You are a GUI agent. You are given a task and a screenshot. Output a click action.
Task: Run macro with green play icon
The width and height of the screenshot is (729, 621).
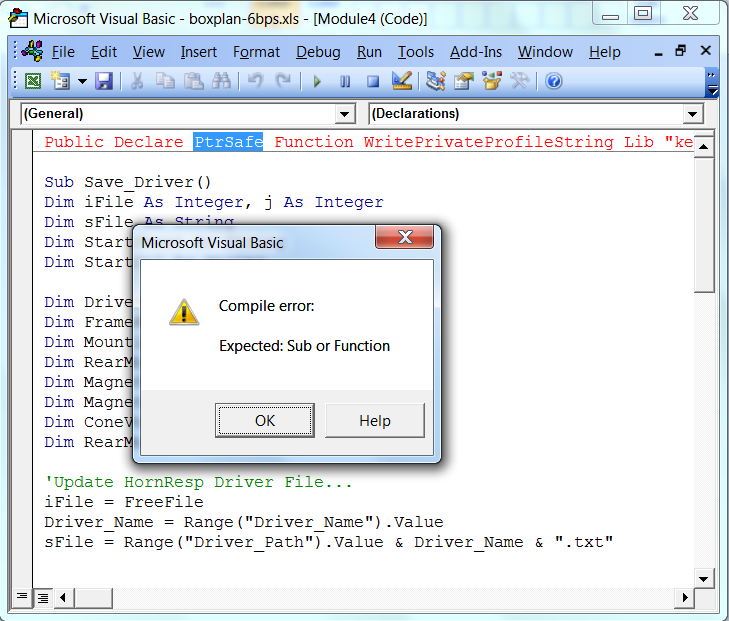tap(317, 82)
